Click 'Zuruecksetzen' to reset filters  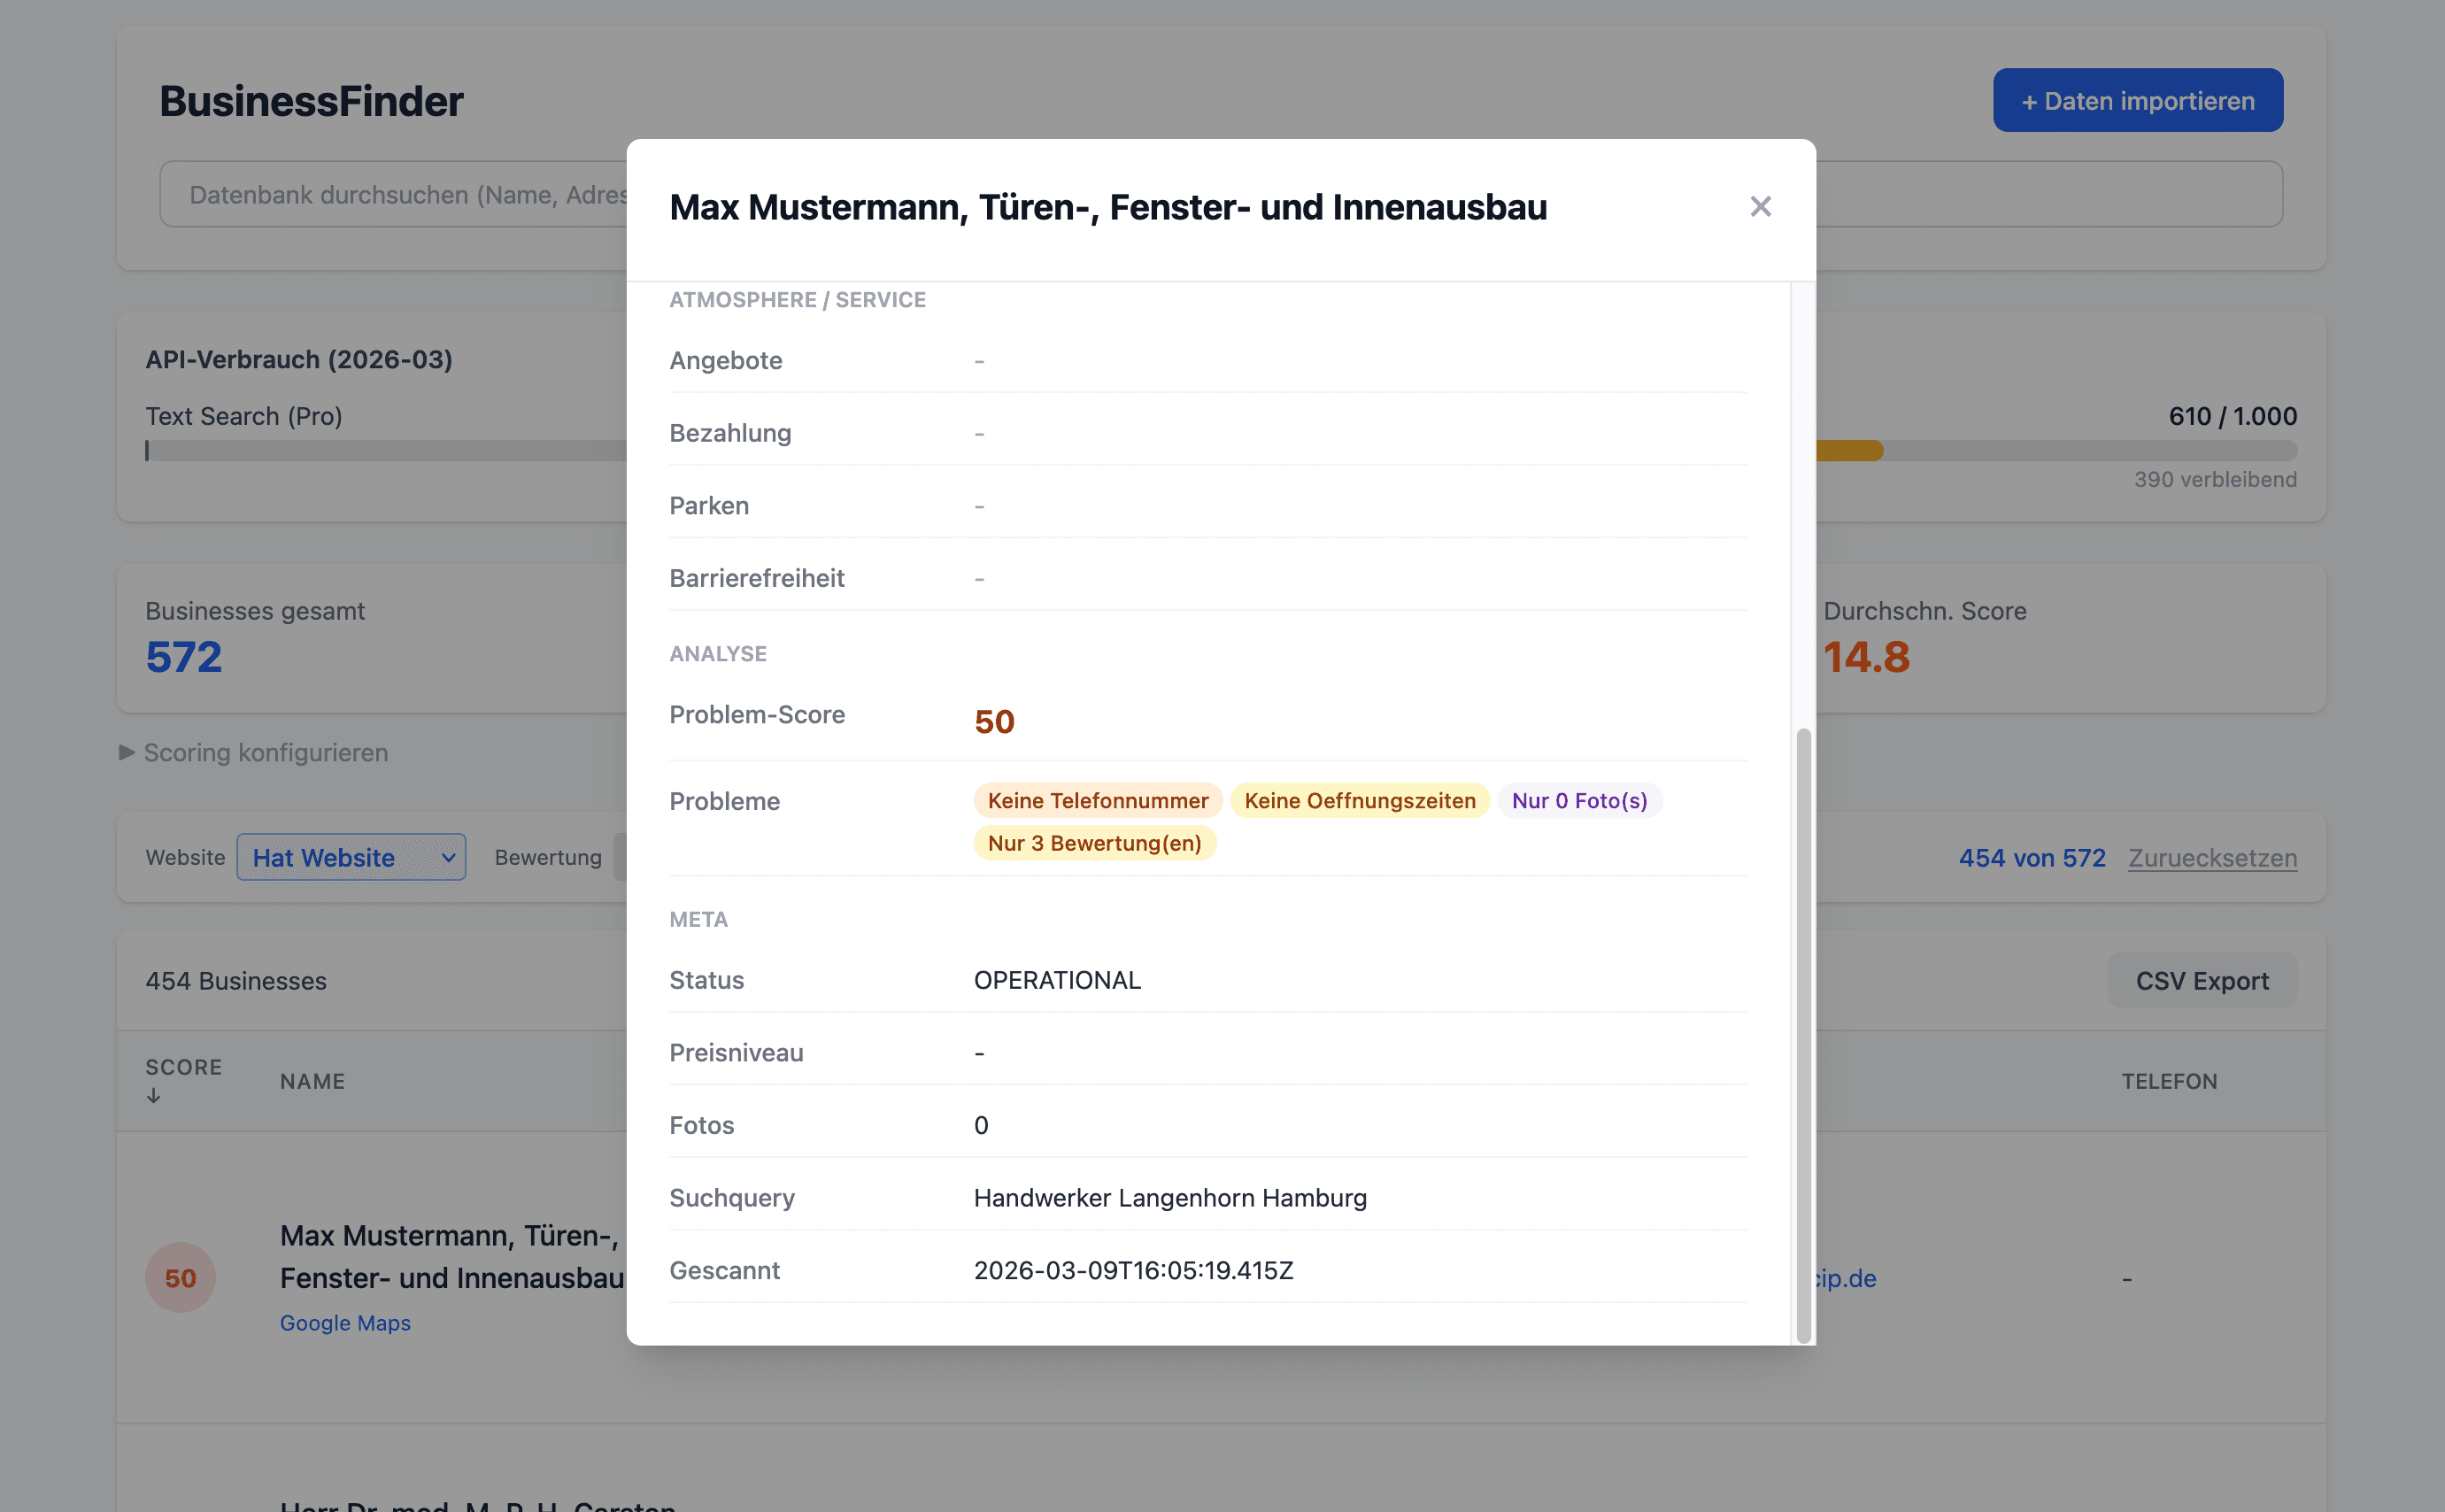[2211, 858]
